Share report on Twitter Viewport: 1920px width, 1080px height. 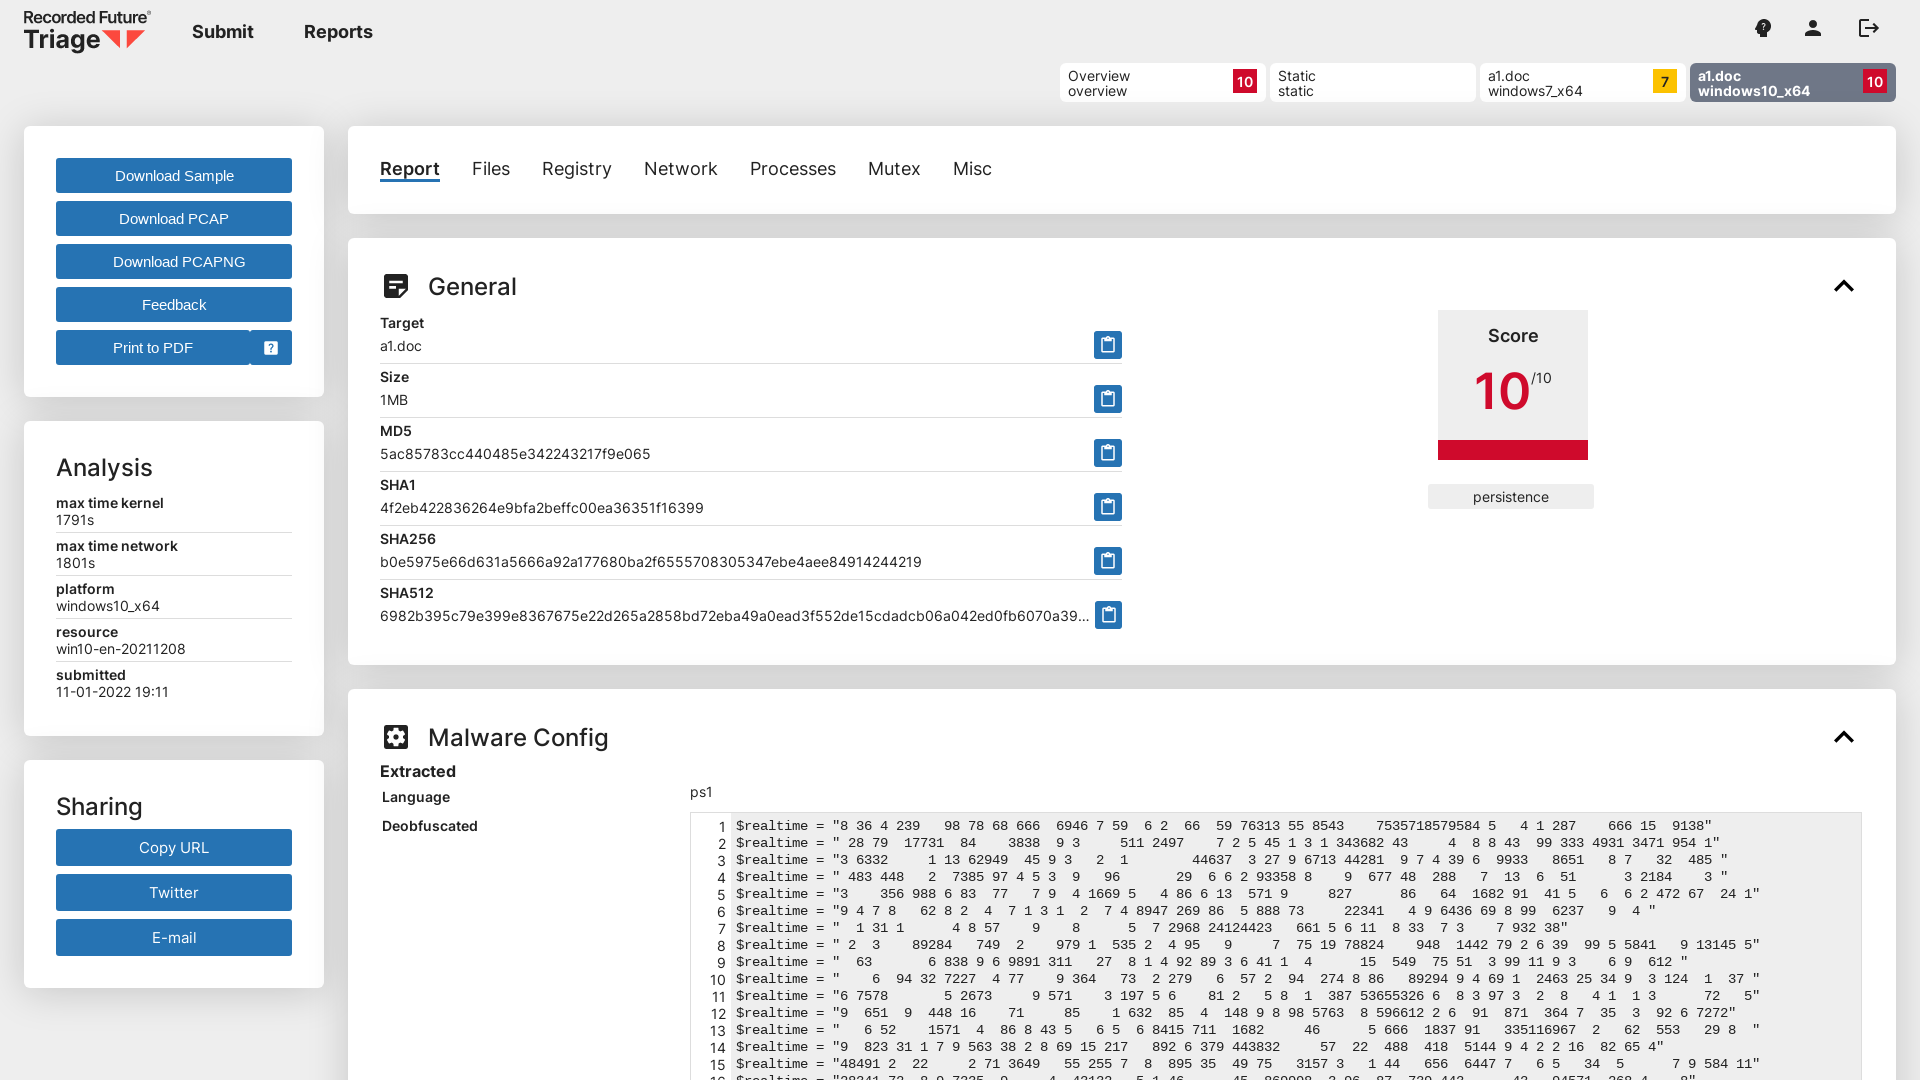pos(174,893)
